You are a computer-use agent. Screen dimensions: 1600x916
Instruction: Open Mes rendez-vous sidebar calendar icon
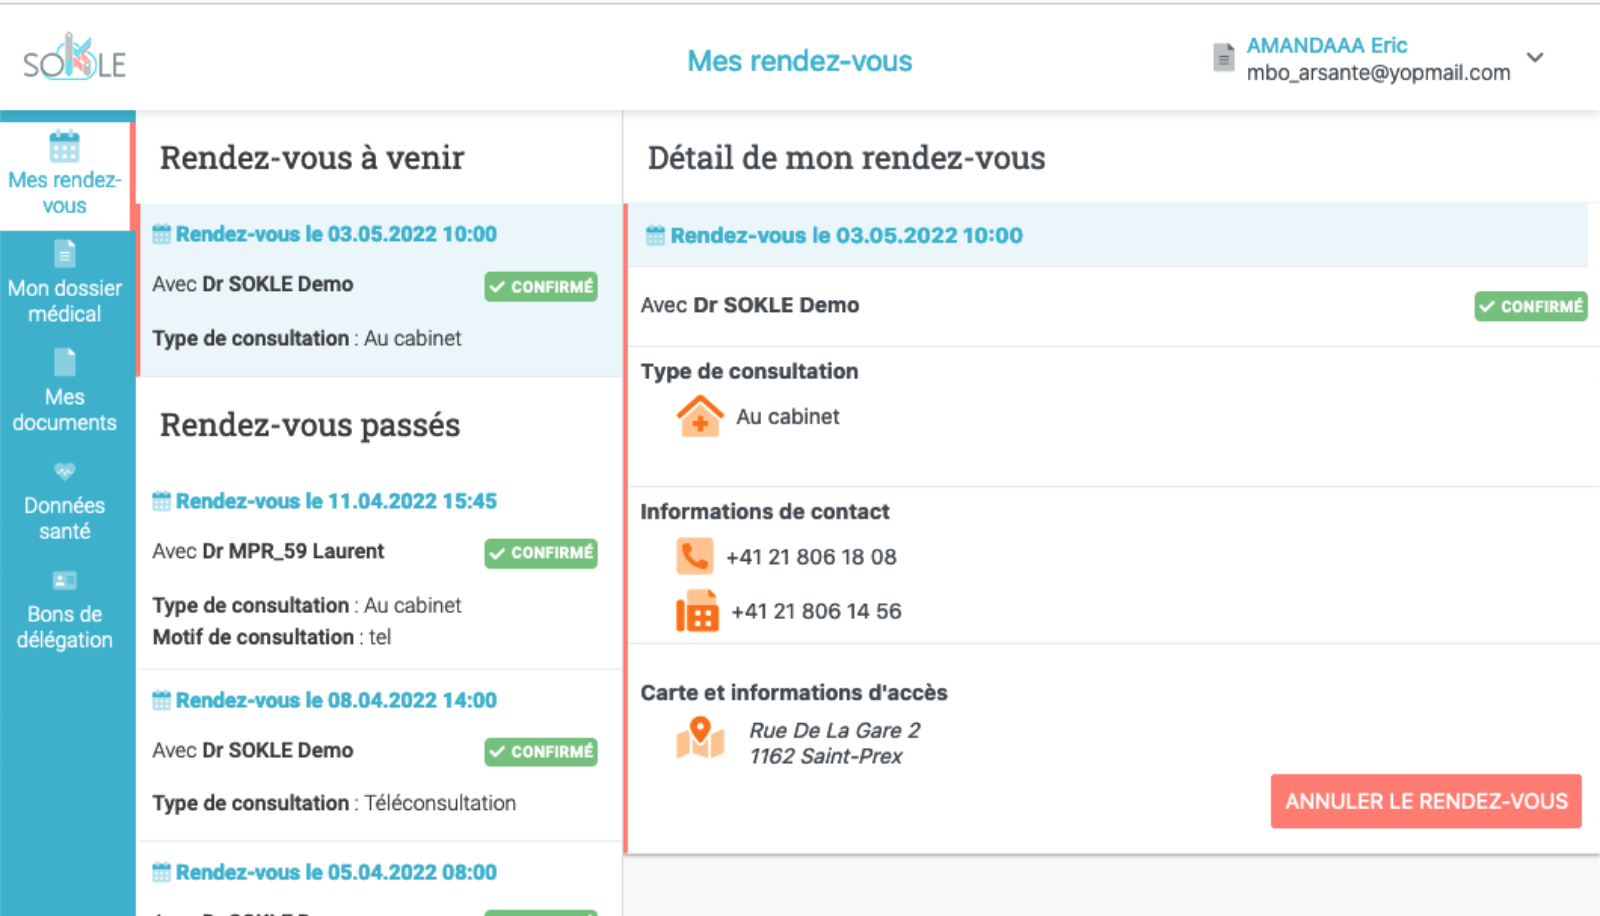point(65,146)
